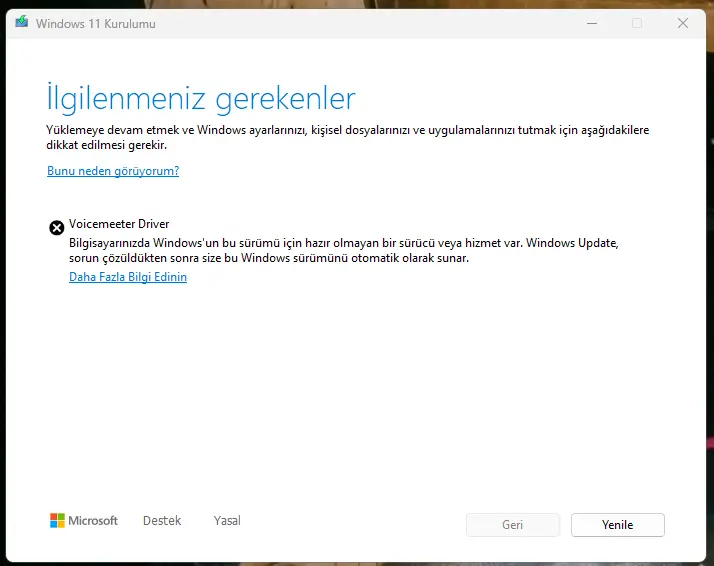The height and width of the screenshot is (566, 714).
Task: Click the 'Yüklemeye devam etmek' intro paragraph
Action: click(347, 138)
